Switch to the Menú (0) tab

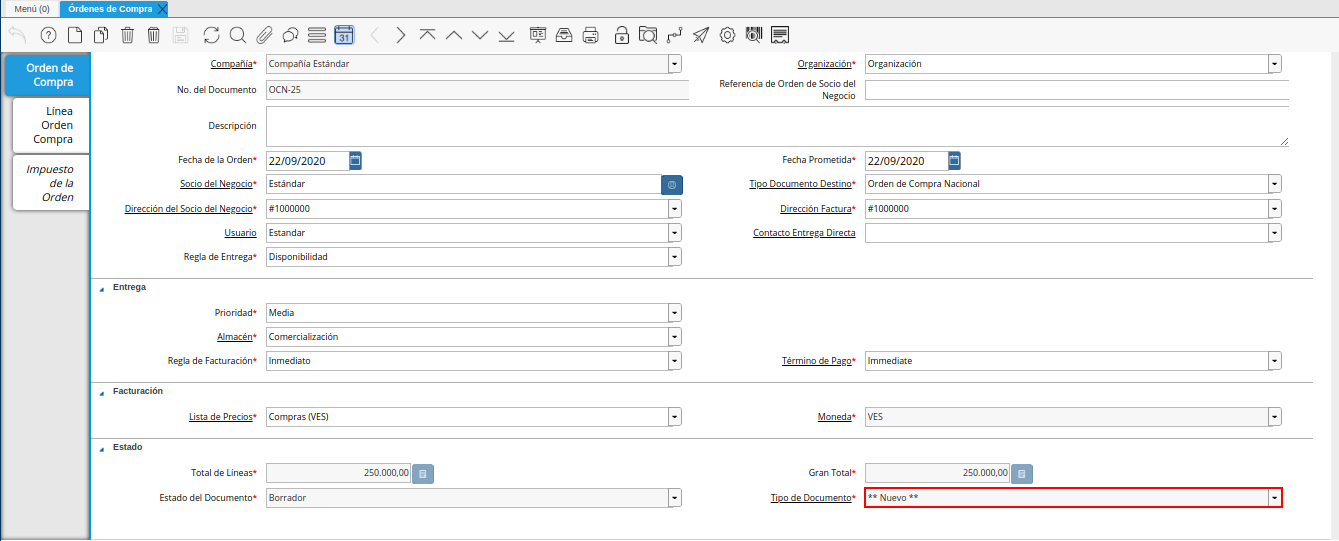pos(31,8)
